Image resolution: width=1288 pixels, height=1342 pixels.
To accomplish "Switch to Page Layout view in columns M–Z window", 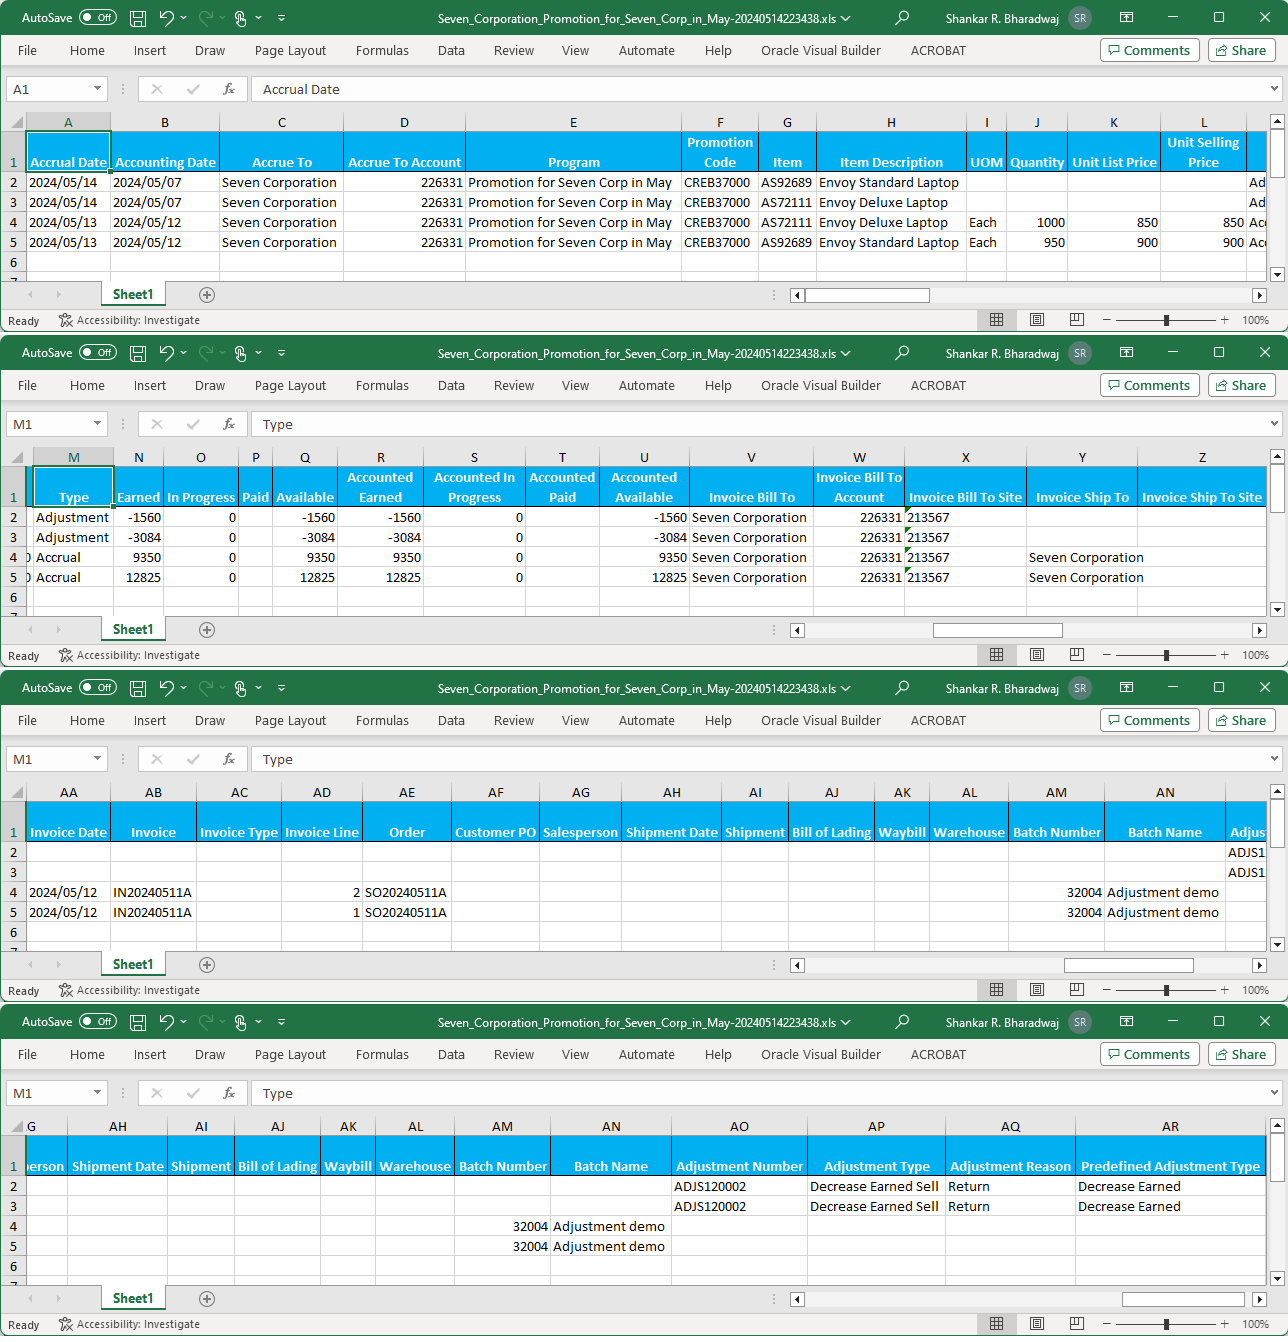I will (1037, 655).
